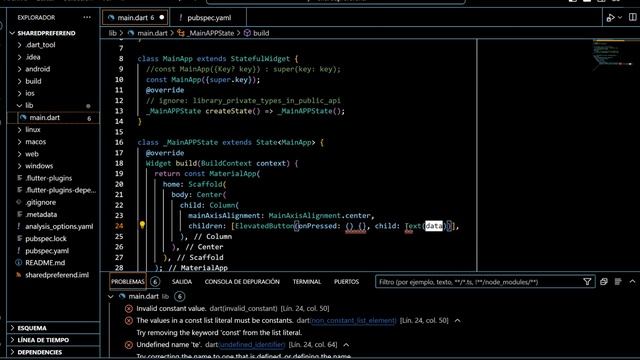
Task: Collapse the main.dart group in Problems list
Action: (111, 297)
